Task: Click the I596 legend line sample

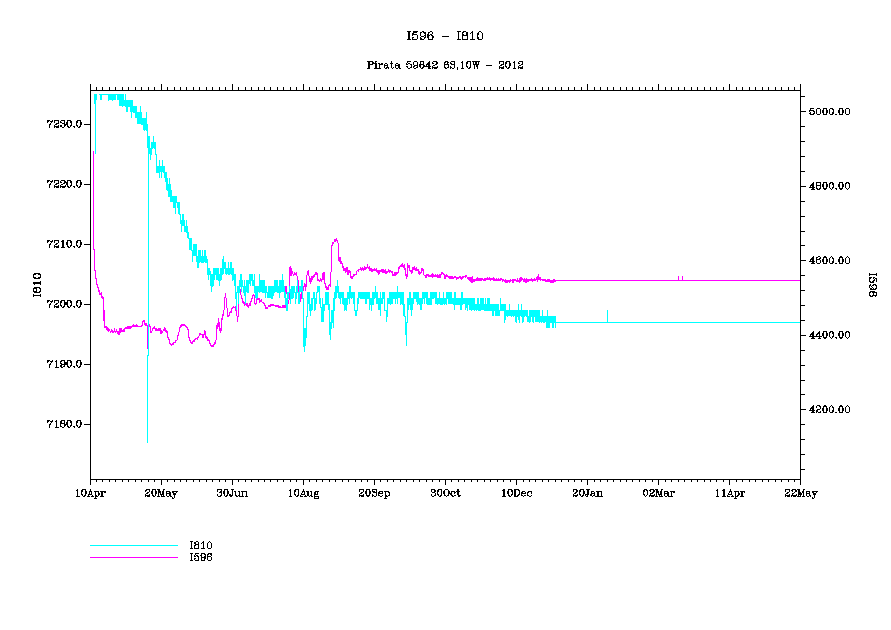Action: coord(133,557)
